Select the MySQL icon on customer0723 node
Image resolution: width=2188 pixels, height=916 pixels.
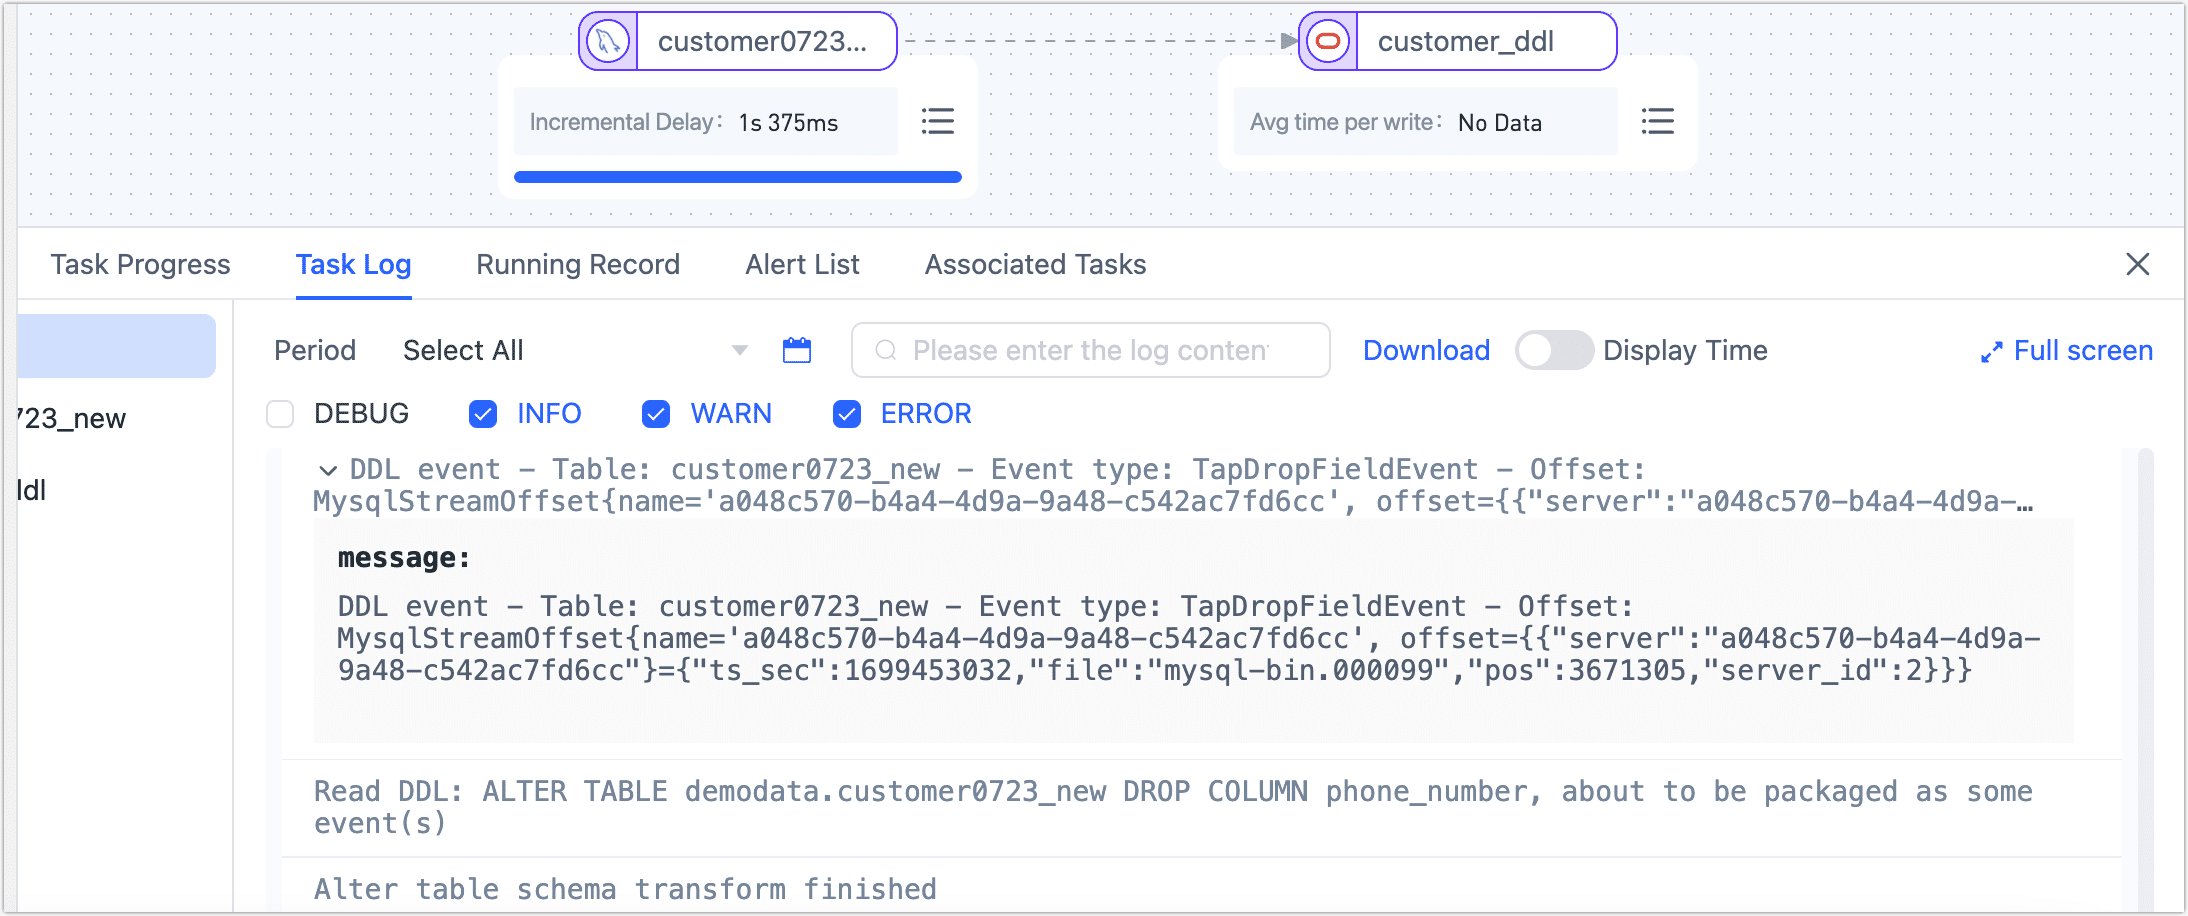tap(608, 41)
